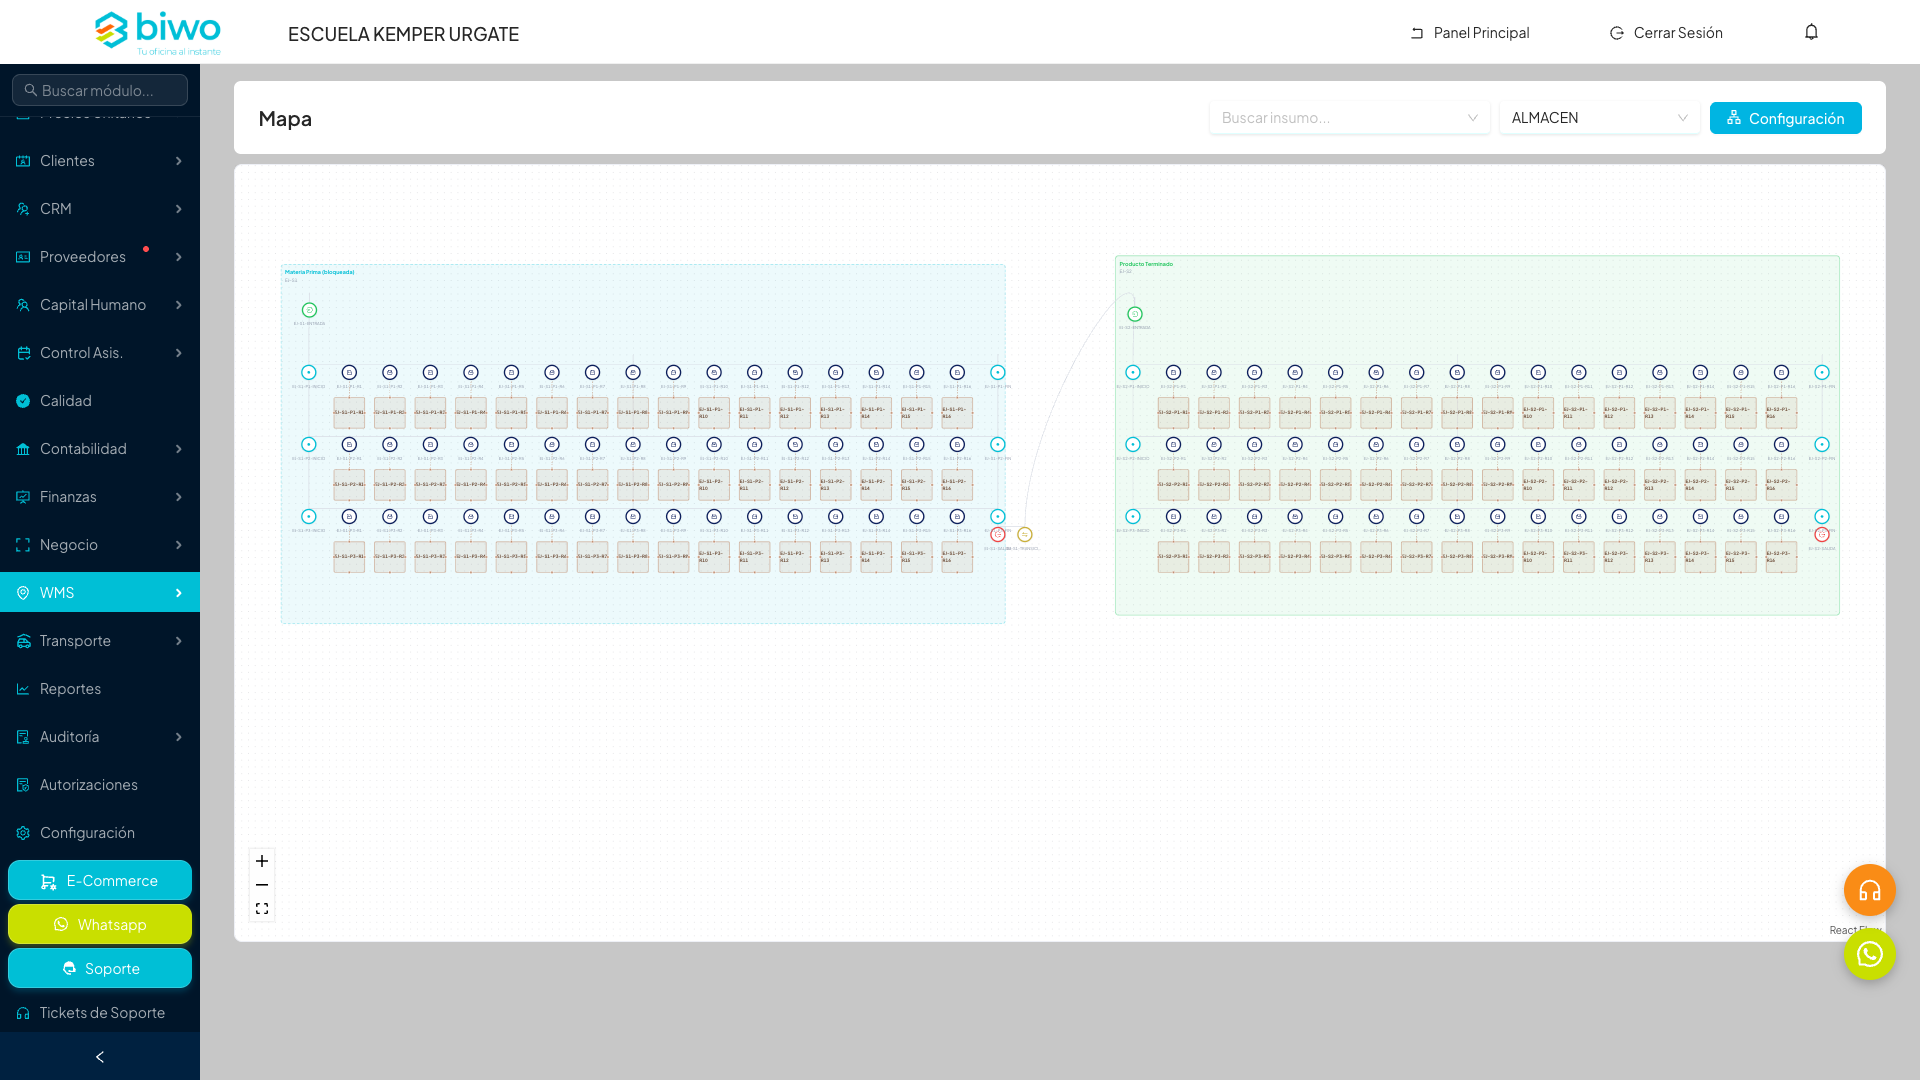Open the Reportes menu item

click(100, 689)
